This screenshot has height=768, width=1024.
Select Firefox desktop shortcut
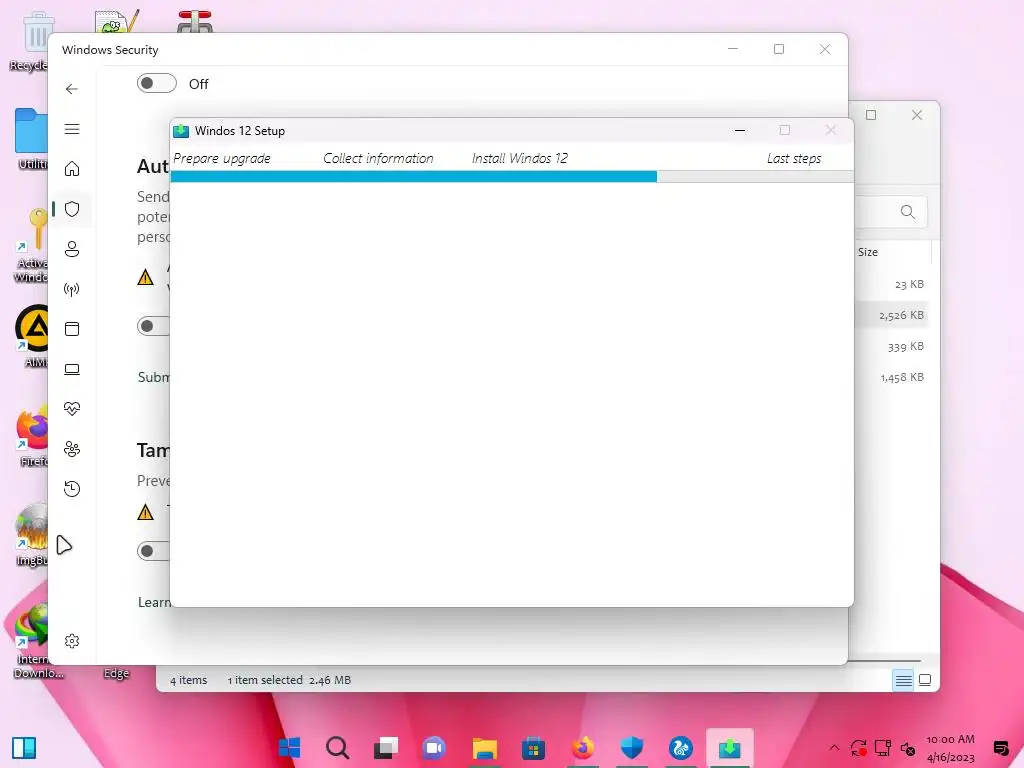point(33,436)
